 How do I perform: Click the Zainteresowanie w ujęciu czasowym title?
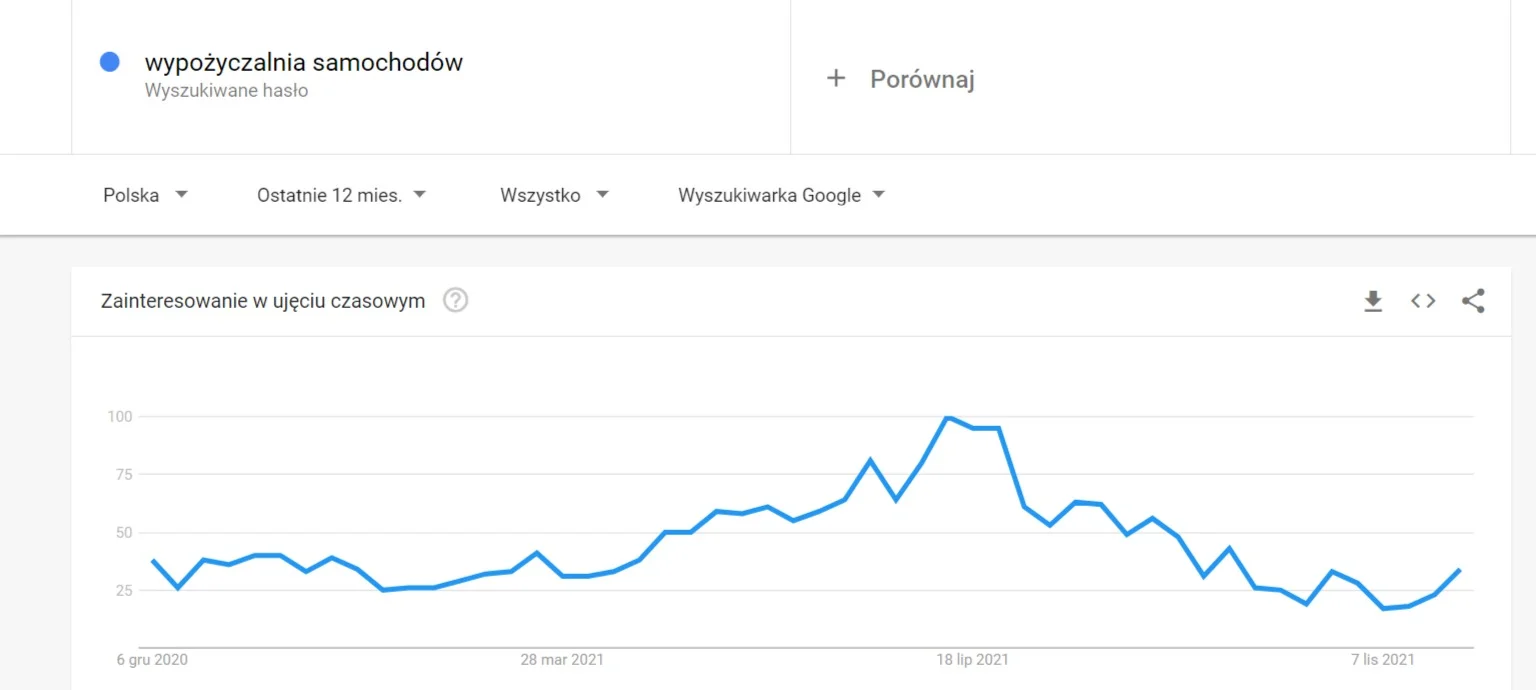pyautogui.click(x=263, y=301)
